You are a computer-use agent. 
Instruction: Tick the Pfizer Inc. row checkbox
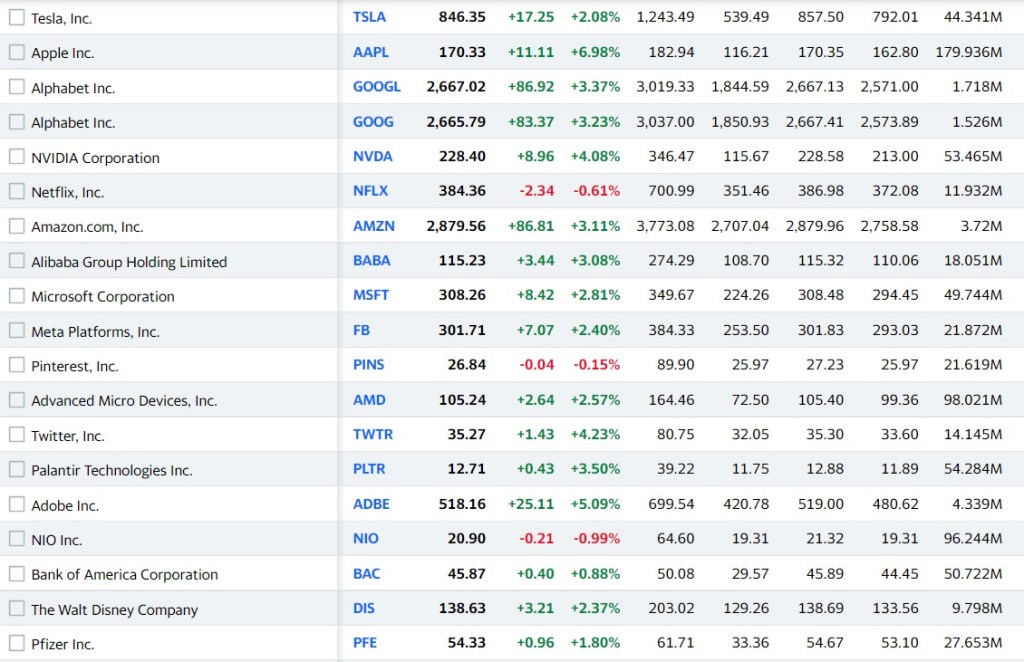pyautogui.click(x=16, y=643)
